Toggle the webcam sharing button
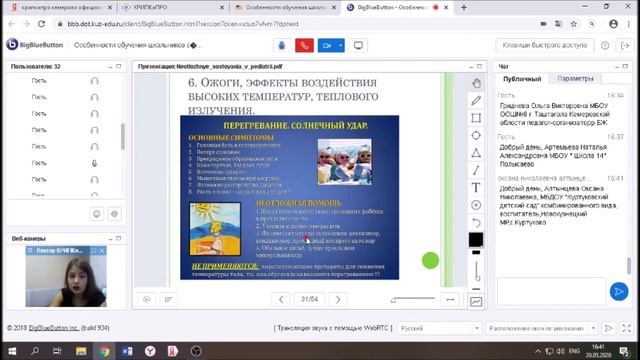Image resolution: width=640 pixels, height=360 pixels. tap(327, 45)
